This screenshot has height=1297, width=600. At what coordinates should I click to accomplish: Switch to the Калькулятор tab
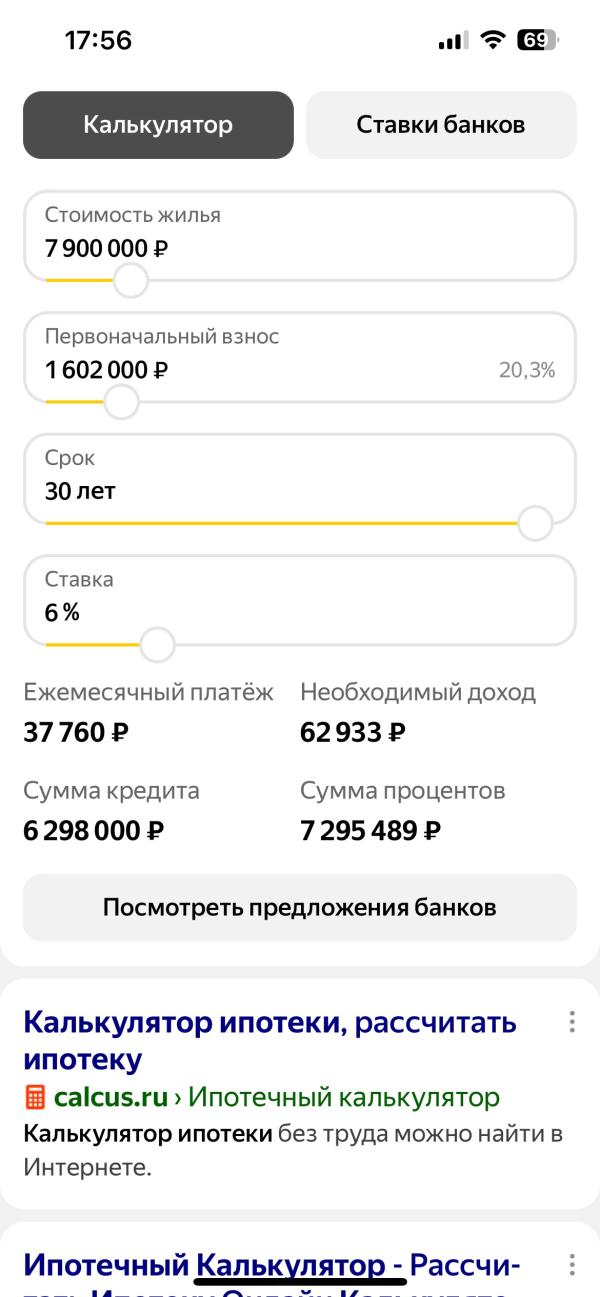[158, 125]
